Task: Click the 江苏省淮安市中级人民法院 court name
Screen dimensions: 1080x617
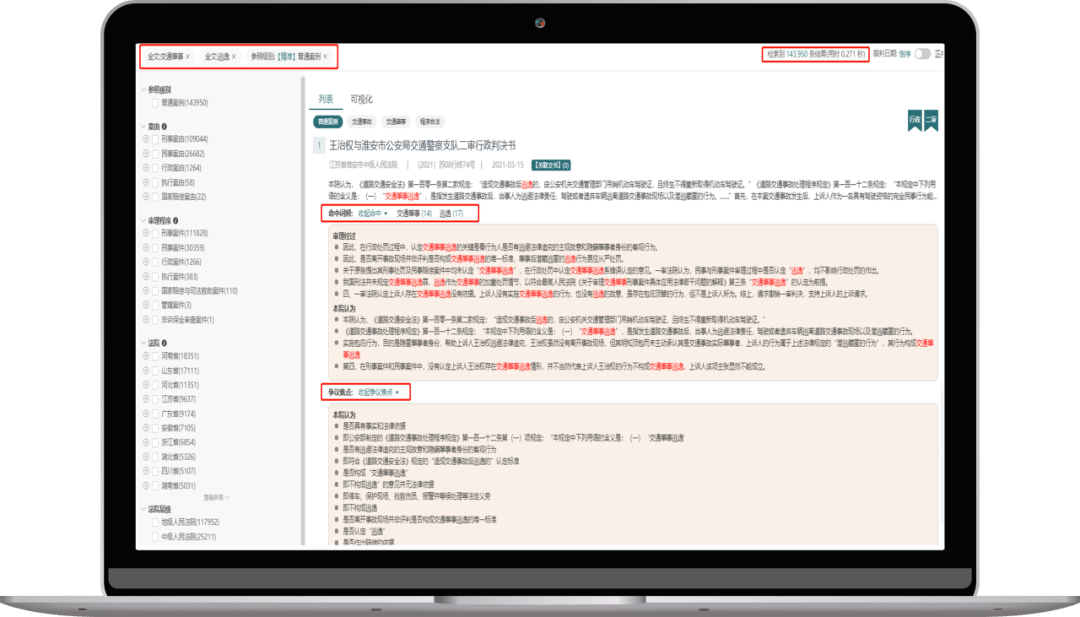Action: point(364,165)
